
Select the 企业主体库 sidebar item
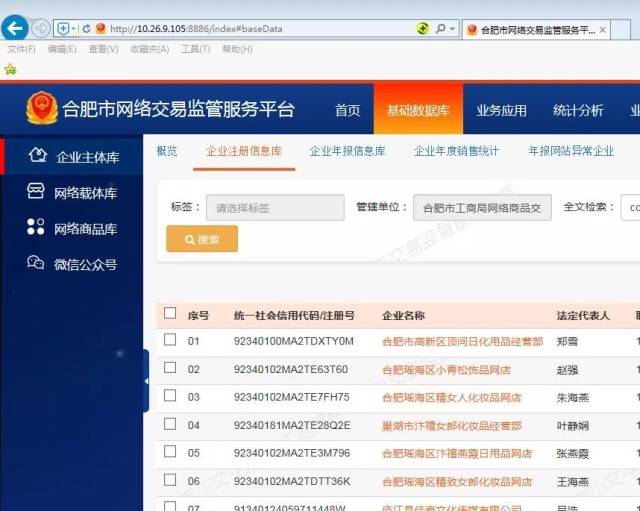click(x=72, y=157)
